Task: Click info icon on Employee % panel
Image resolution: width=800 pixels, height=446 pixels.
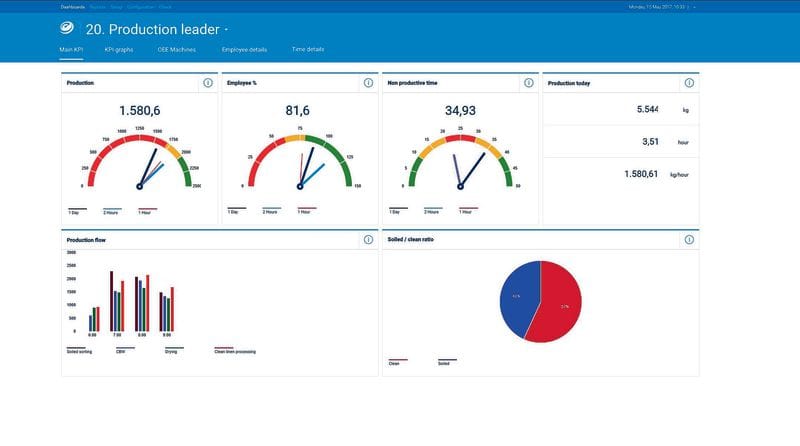Action: [x=368, y=83]
